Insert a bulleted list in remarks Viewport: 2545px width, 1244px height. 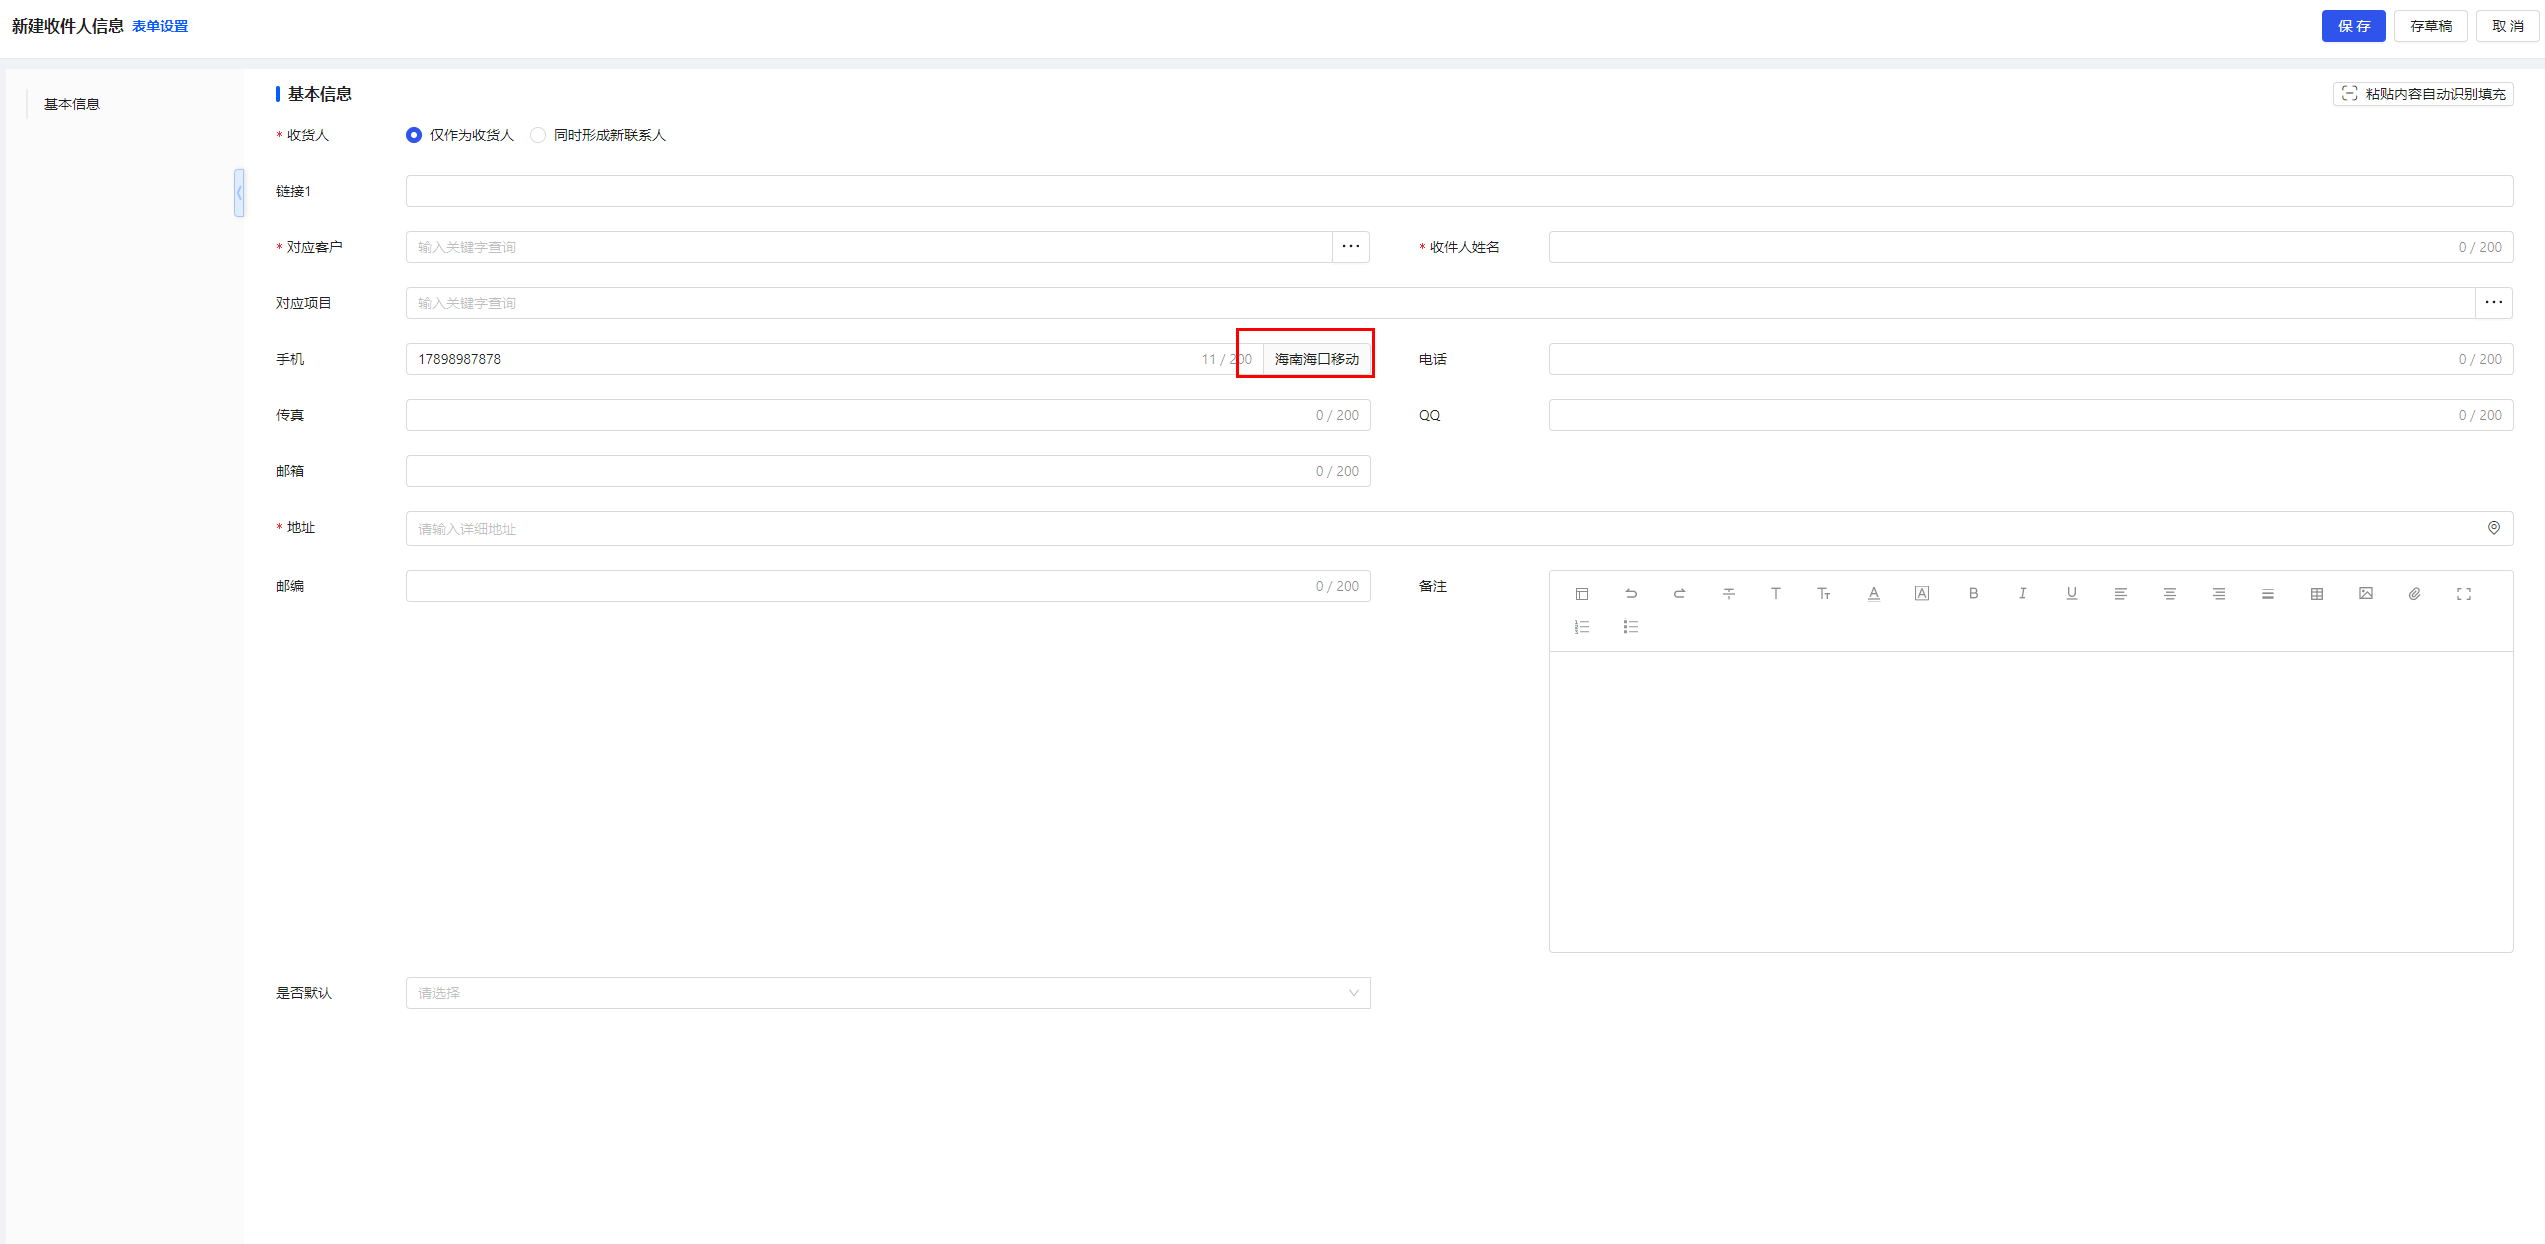(x=1630, y=627)
